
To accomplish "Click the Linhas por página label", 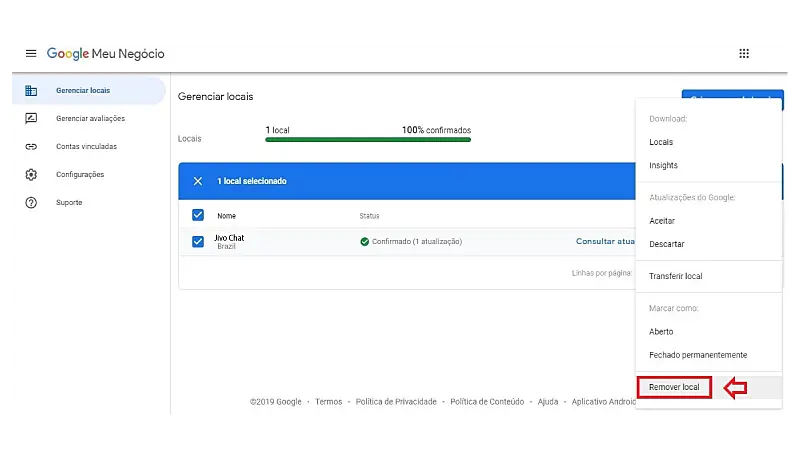I will coord(602,273).
